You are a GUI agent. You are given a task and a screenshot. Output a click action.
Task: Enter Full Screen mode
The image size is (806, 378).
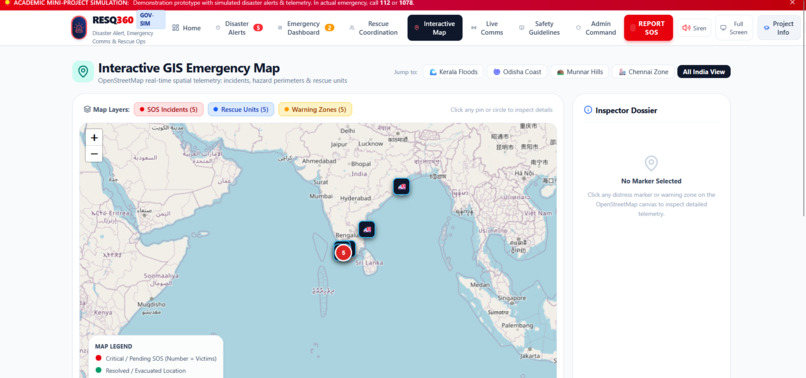pyautogui.click(x=734, y=28)
